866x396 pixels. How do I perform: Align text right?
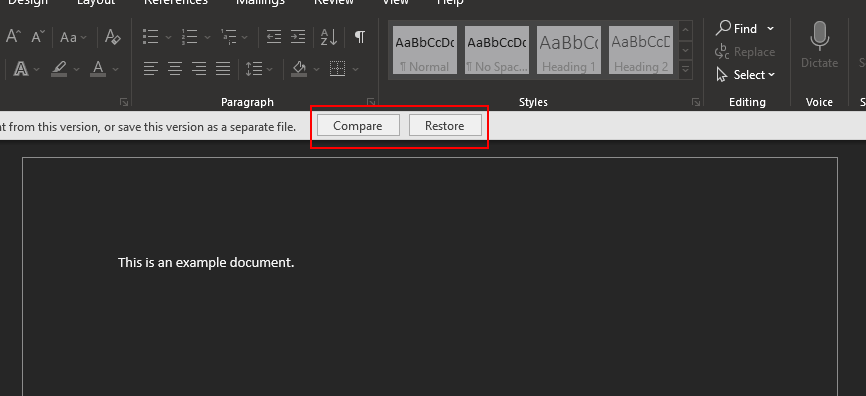pos(199,69)
